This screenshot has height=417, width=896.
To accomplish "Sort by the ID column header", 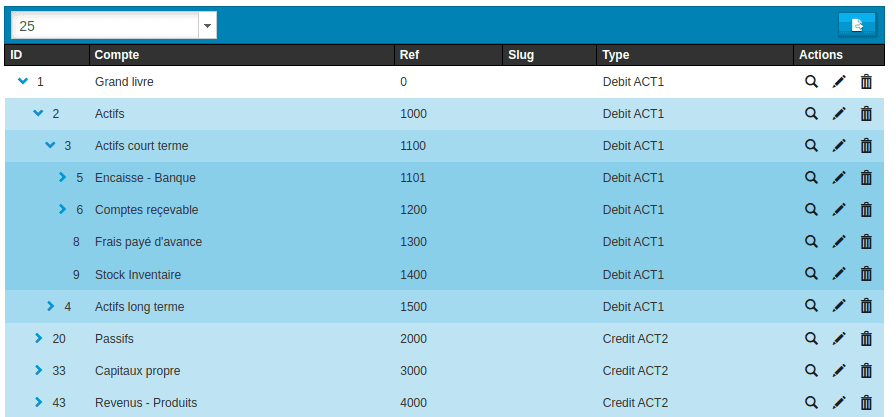I will (x=47, y=55).
